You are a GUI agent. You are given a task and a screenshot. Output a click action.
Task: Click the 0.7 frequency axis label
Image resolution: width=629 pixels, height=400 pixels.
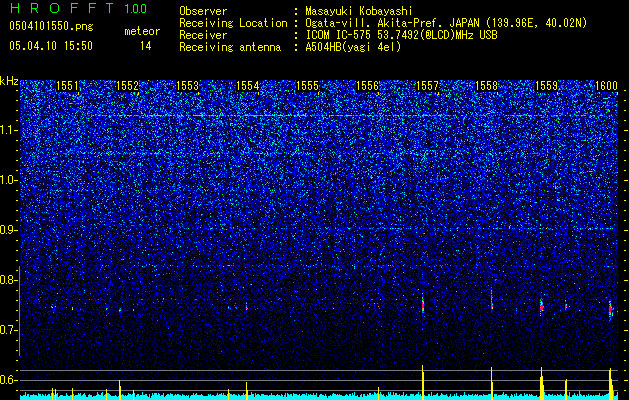click(8, 330)
